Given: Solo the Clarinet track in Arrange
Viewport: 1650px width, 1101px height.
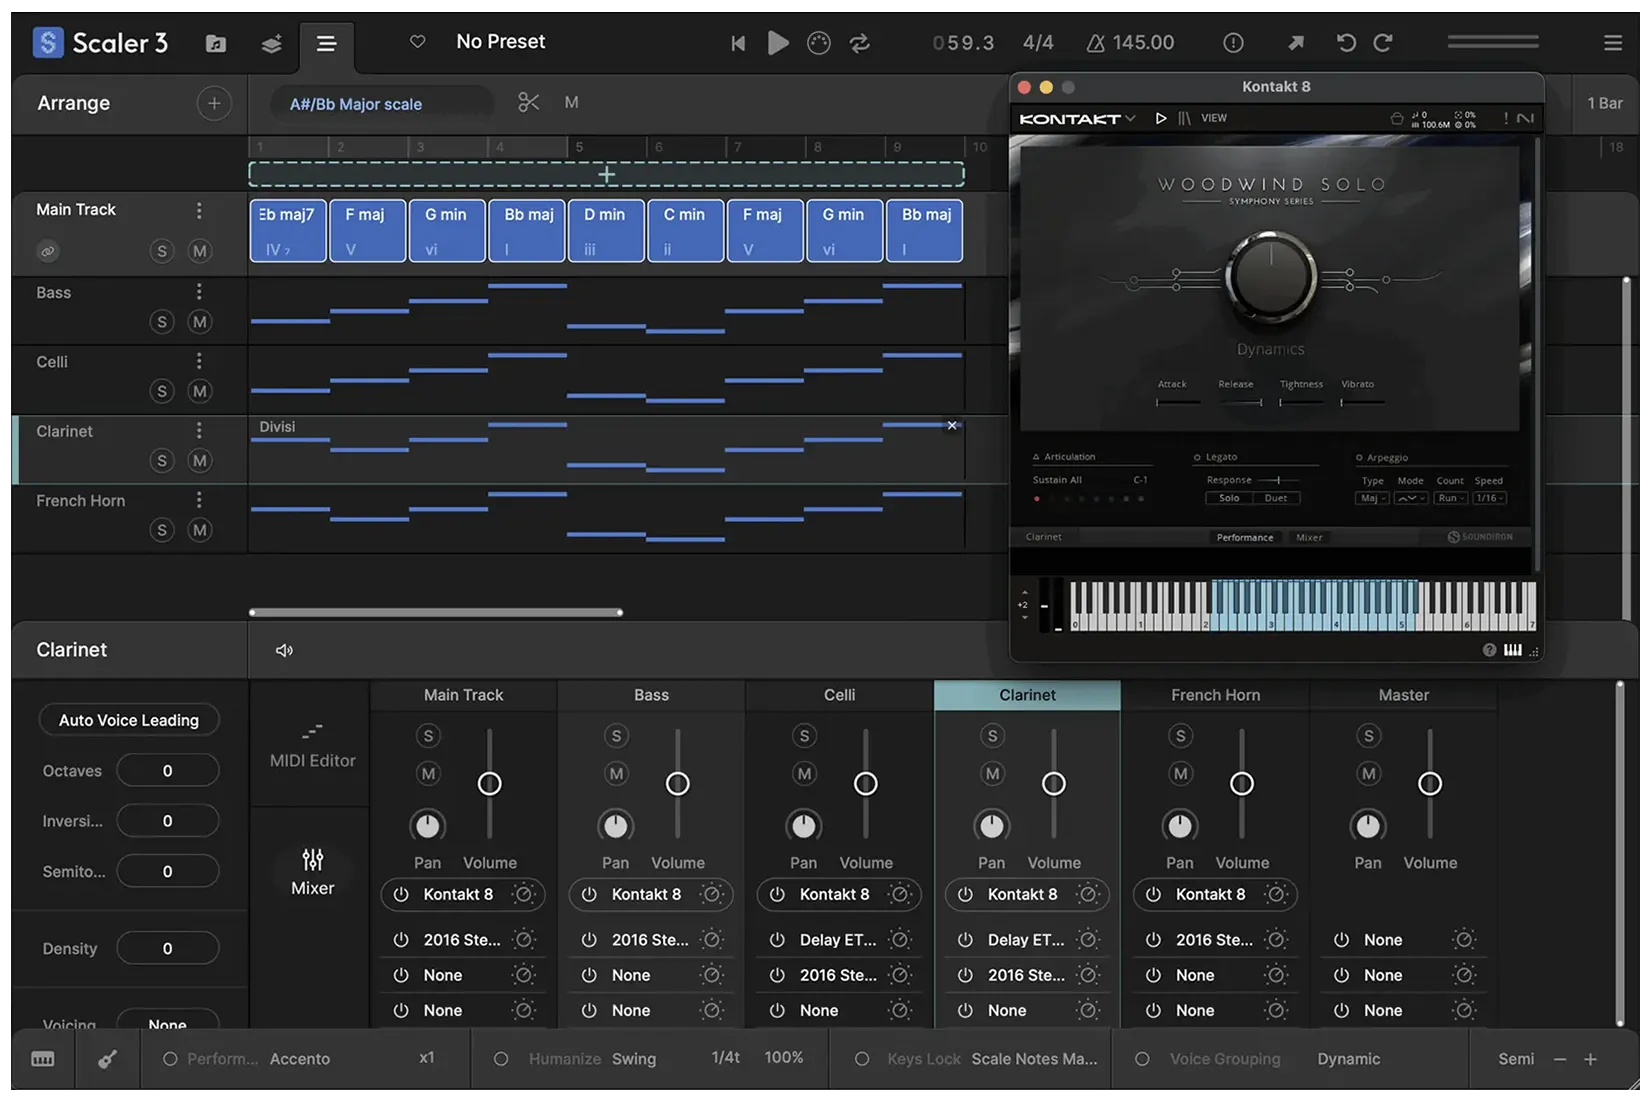Looking at the screenshot, I should pos(162,460).
